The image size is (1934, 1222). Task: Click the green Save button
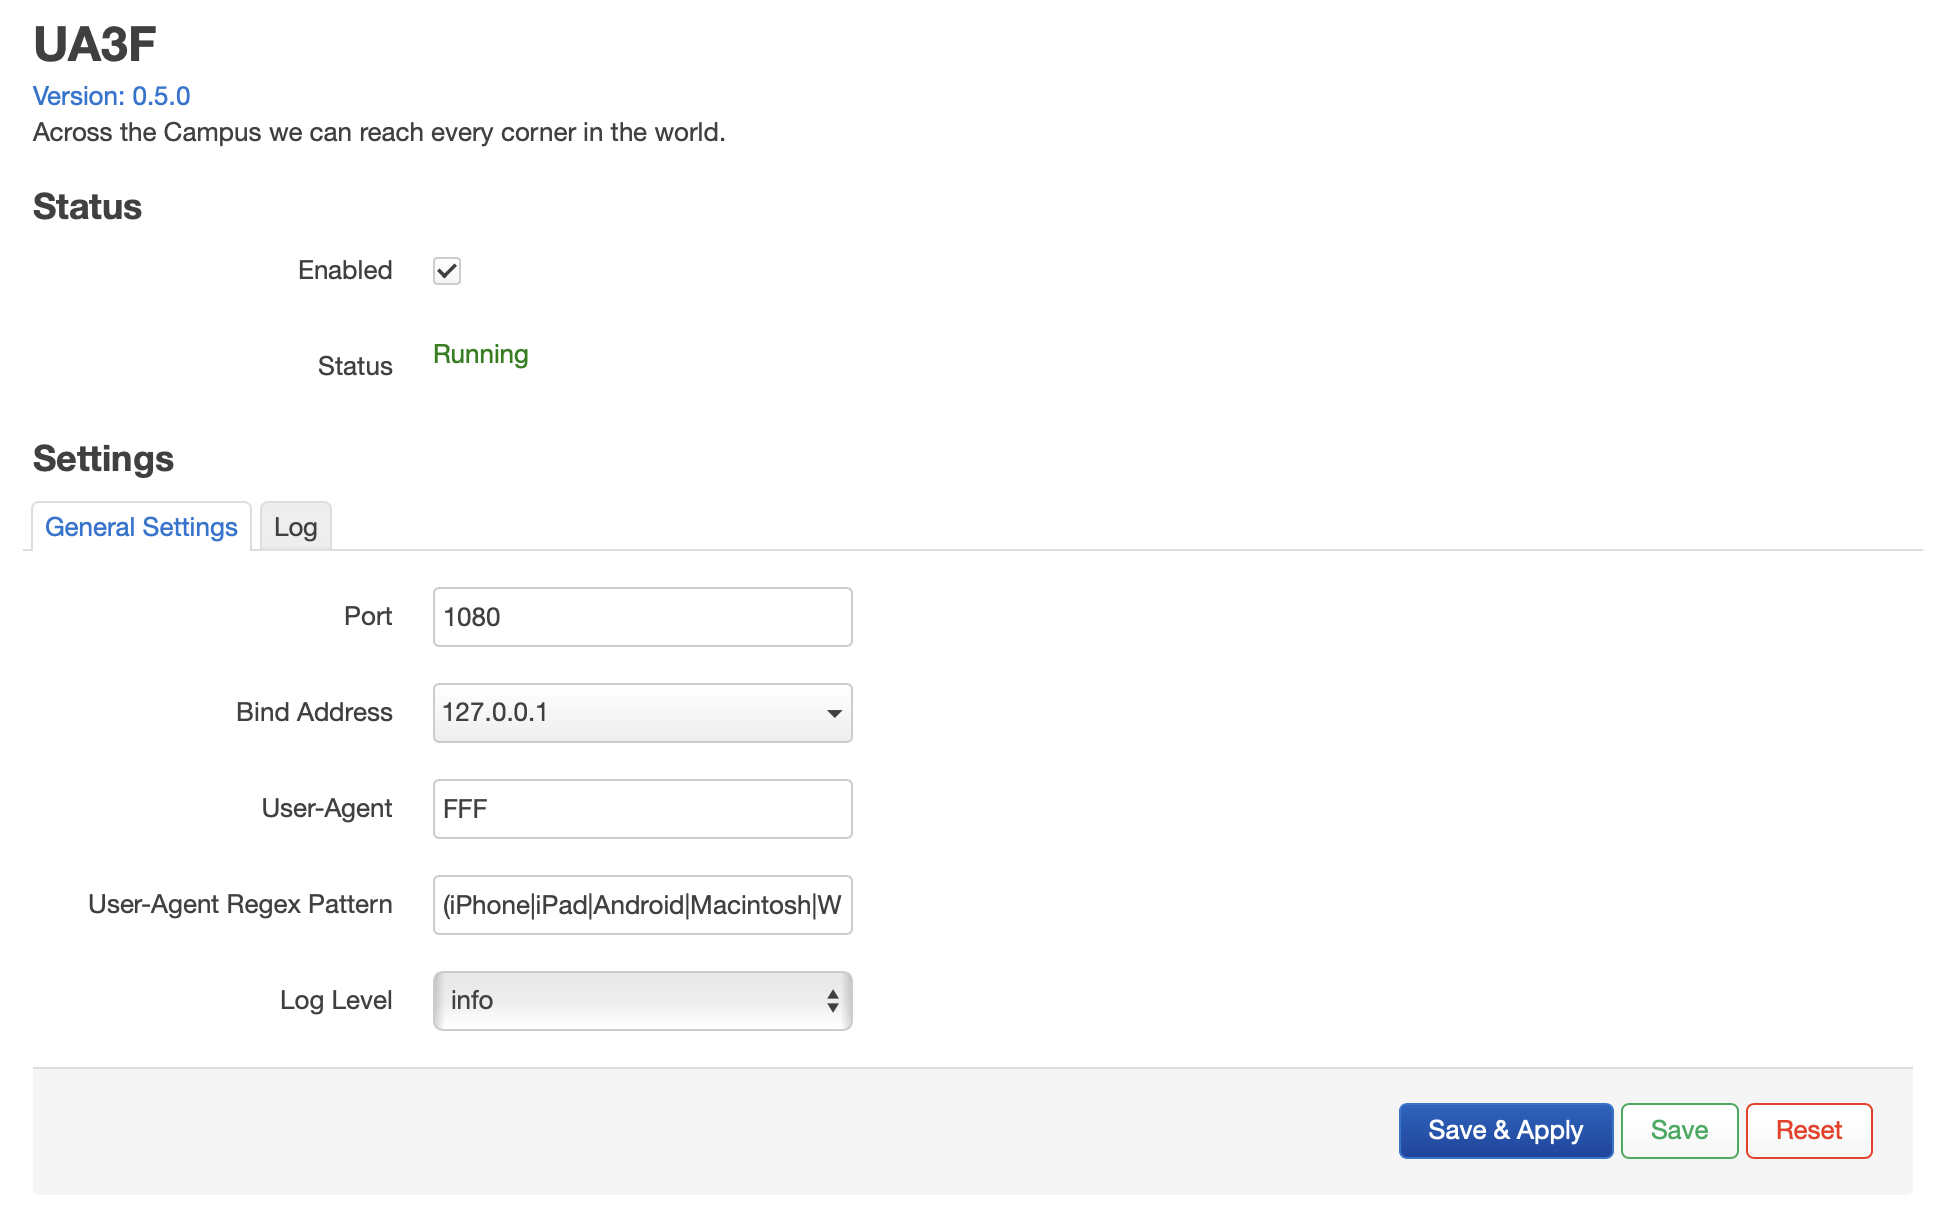pyautogui.click(x=1679, y=1131)
